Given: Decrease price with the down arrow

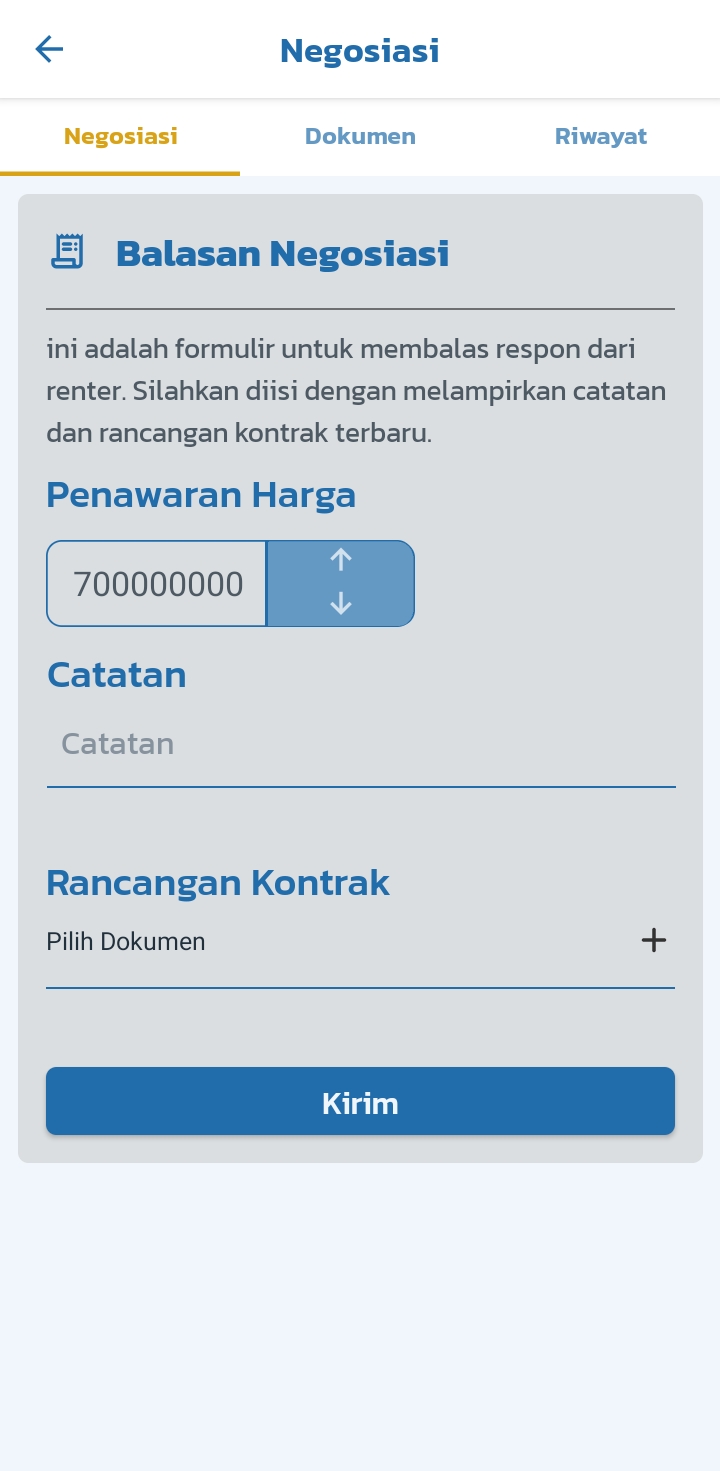Looking at the screenshot, I should pos(341,603).
